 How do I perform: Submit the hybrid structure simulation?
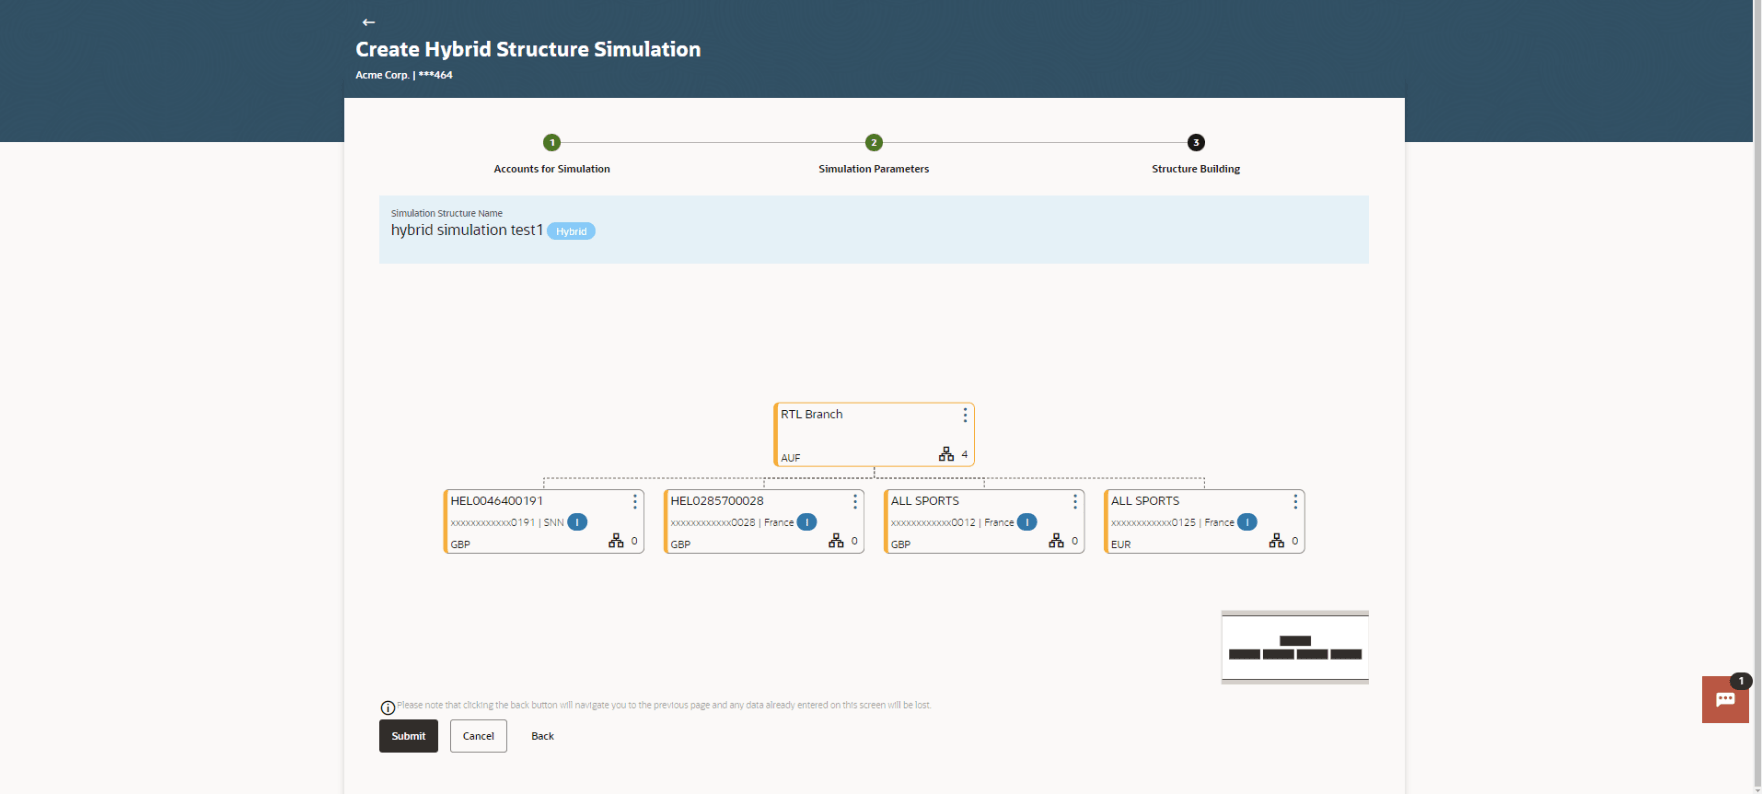click(408, 736)
